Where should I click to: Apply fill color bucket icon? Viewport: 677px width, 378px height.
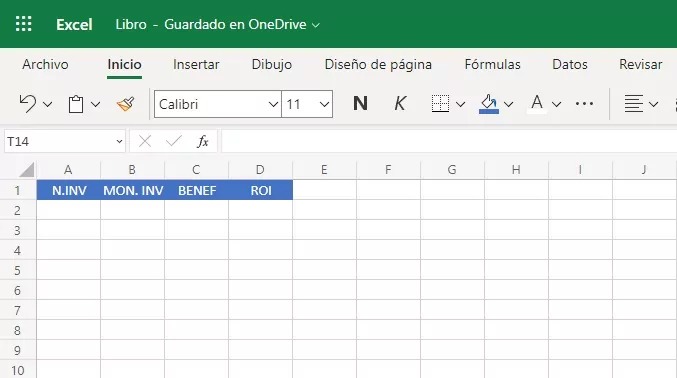tap(489, 104)
